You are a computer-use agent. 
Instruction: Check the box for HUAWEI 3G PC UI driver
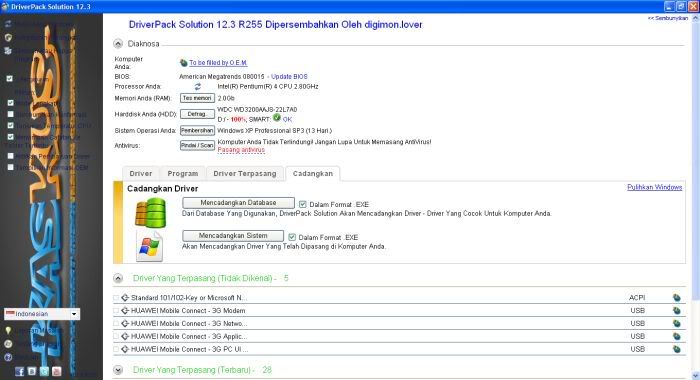coord(116,350)
